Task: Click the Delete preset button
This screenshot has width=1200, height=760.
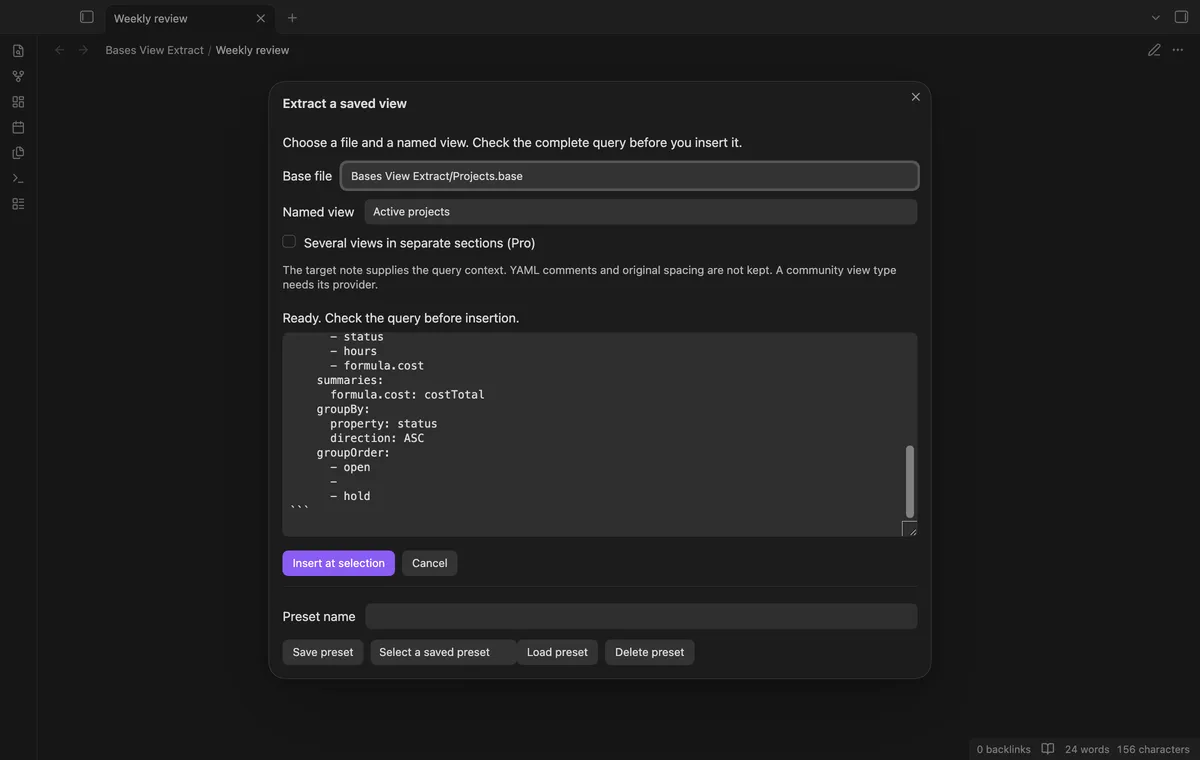Action: pos(649,652)
